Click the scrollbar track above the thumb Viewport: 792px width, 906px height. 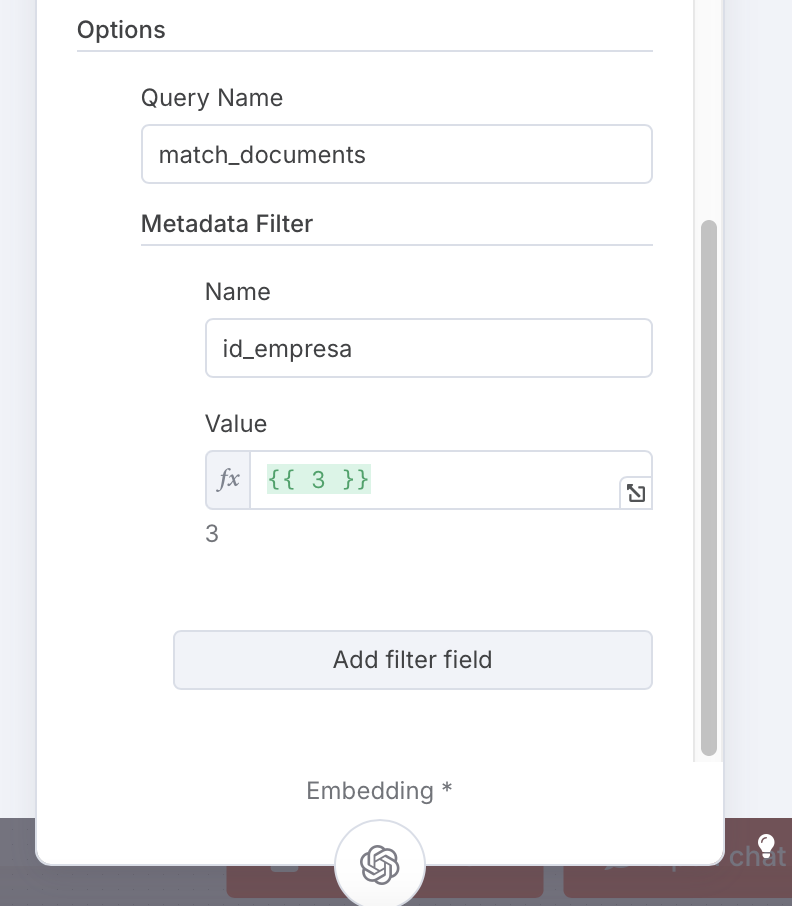tap(709, 110)
